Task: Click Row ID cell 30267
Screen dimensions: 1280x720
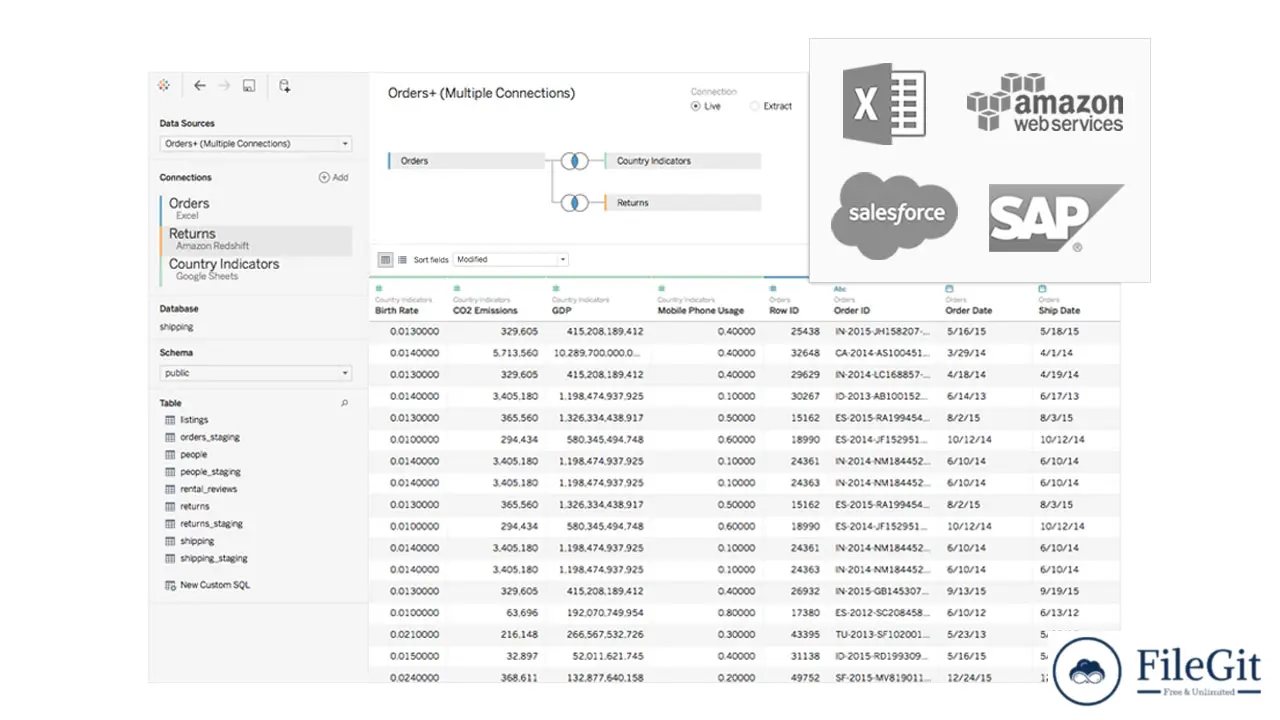Action: click(804, 396)
